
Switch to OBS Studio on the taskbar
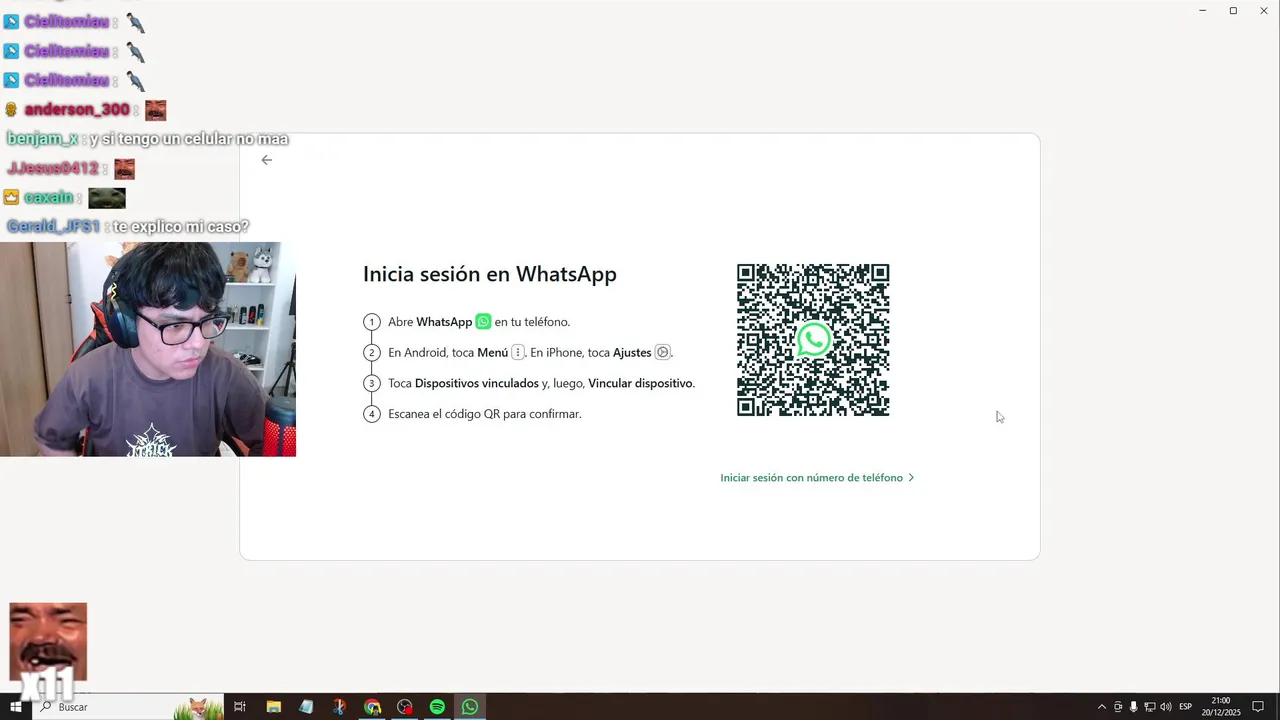pyautogui.click(x=405, y=707)
